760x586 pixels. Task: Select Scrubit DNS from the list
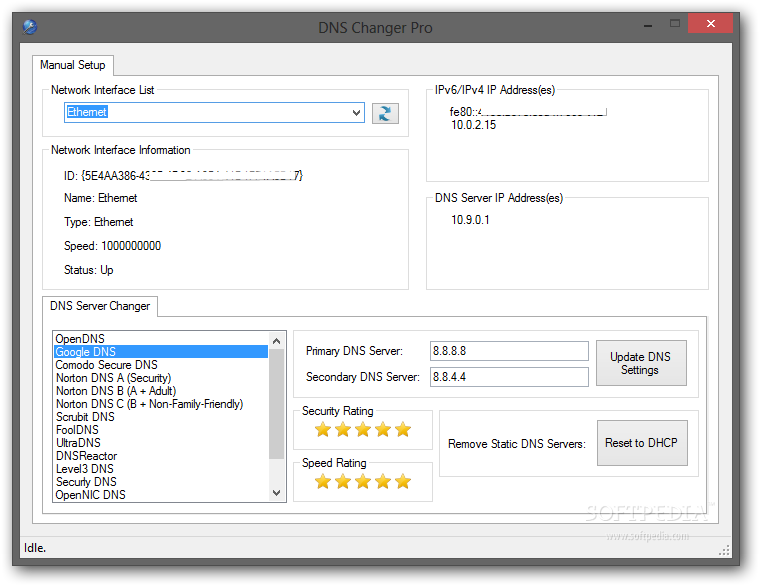161,417
